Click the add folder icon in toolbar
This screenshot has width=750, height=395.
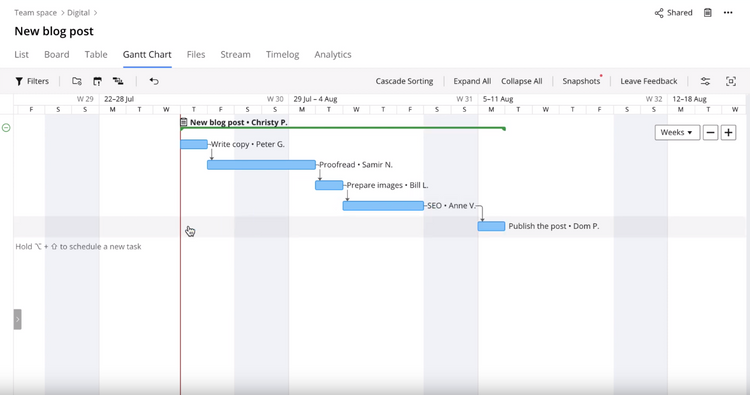point(77,81)
